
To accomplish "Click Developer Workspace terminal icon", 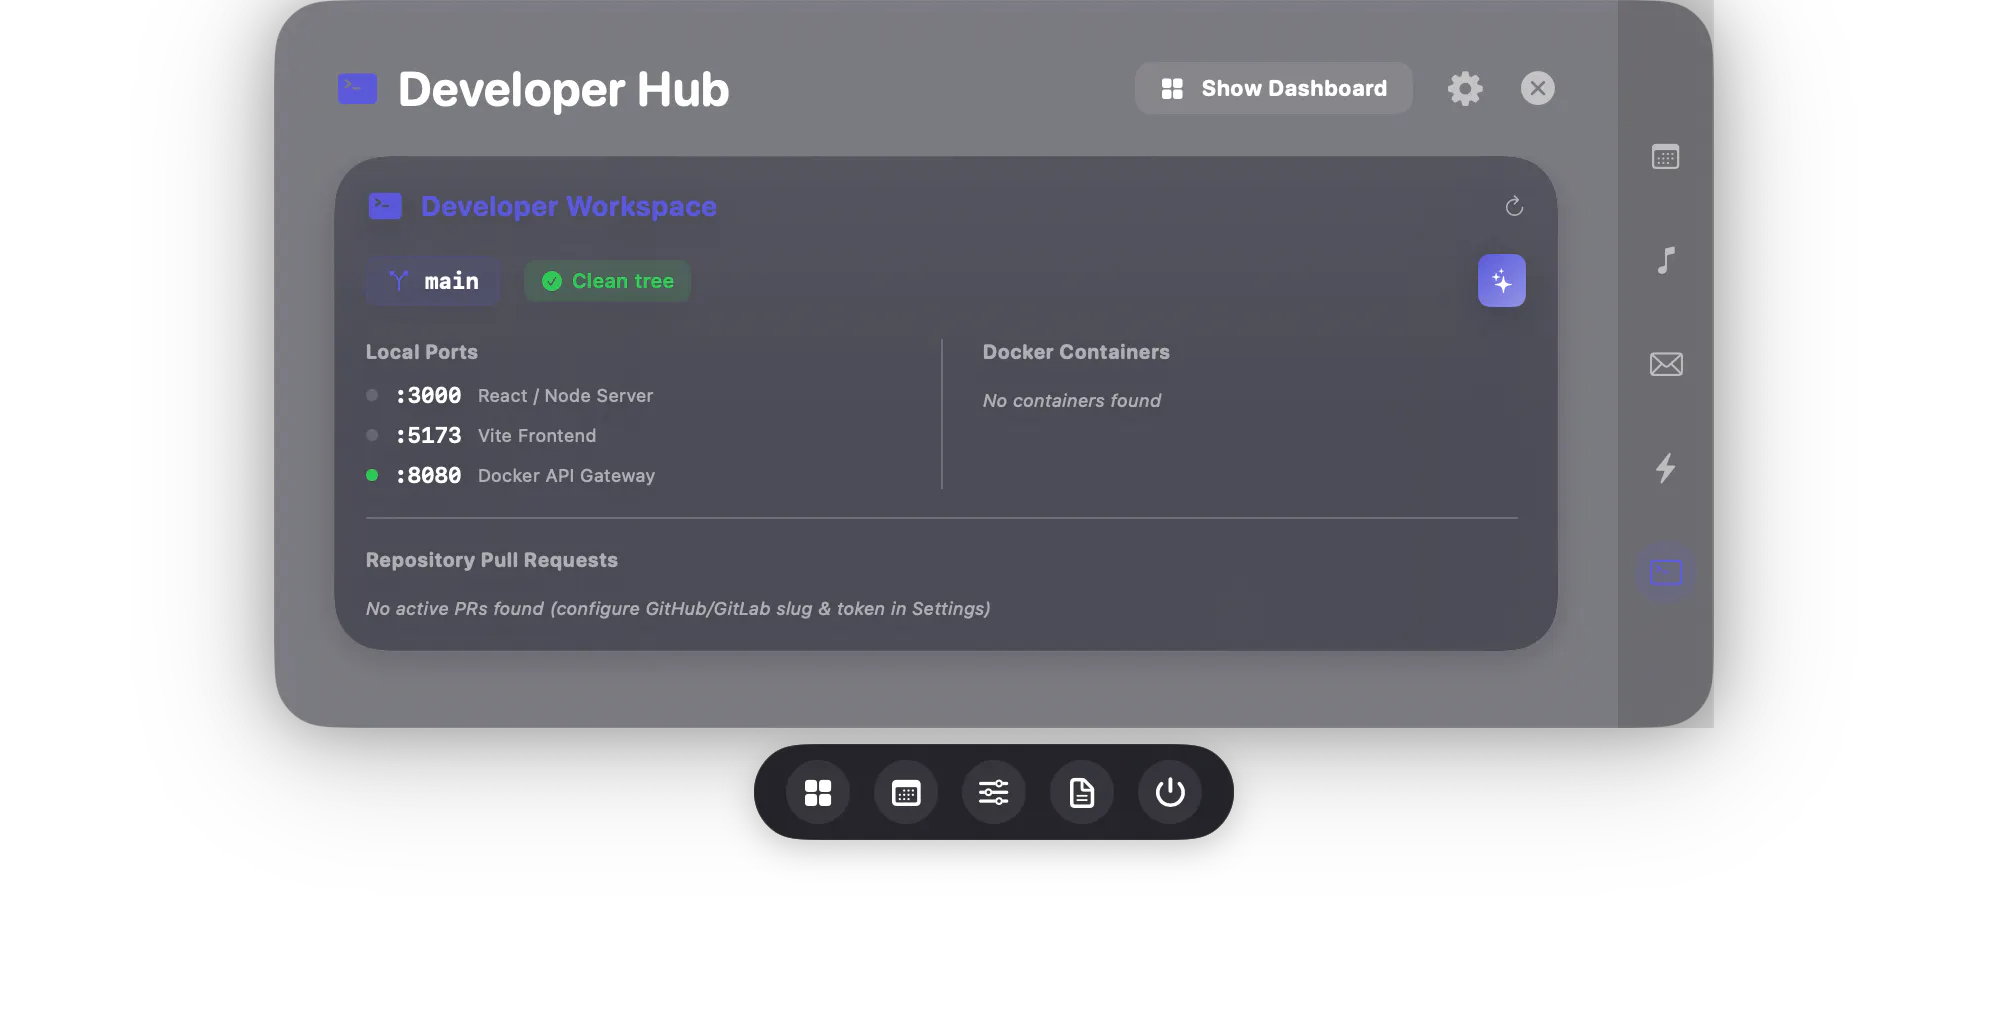I will coord(385,206).
